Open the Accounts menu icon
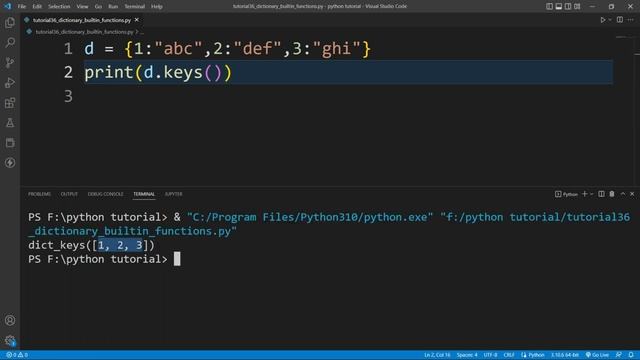 point(10,320)
